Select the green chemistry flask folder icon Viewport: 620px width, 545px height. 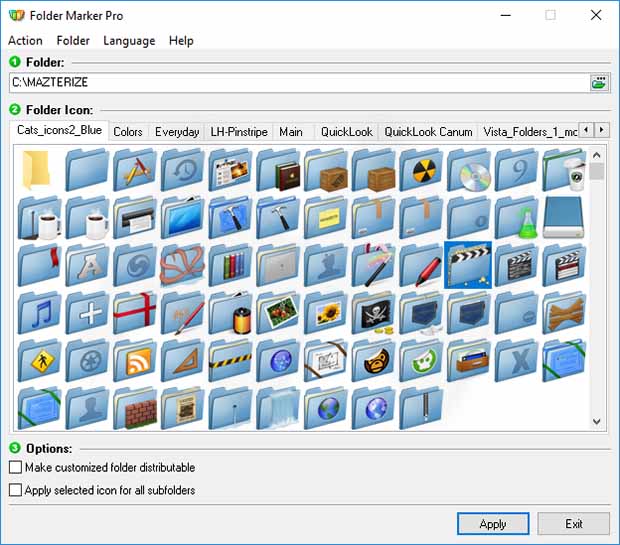(x=516, y=217)
